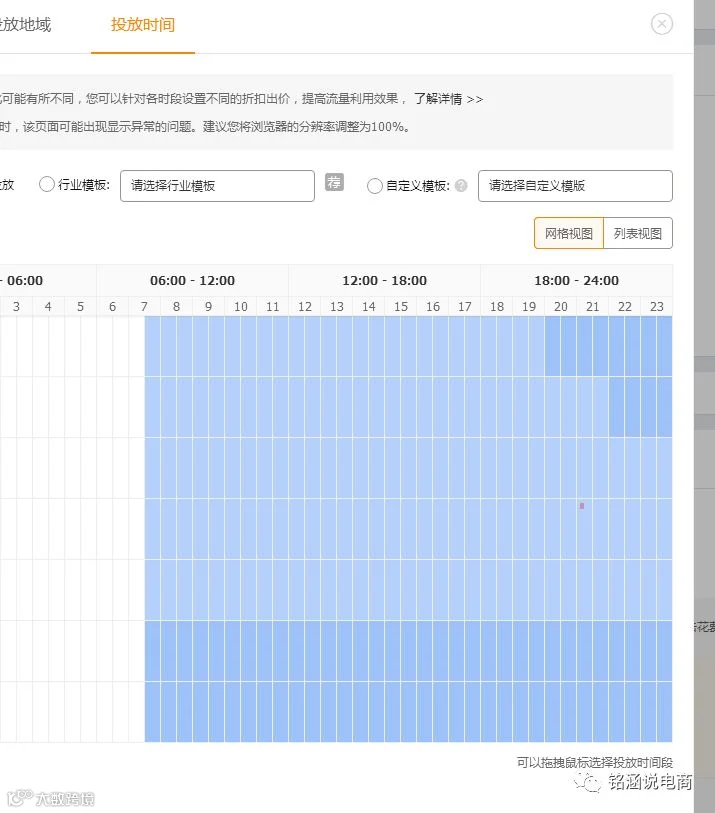Select the 行业模板 radio button
715x813 pixels.
(47, 184)
